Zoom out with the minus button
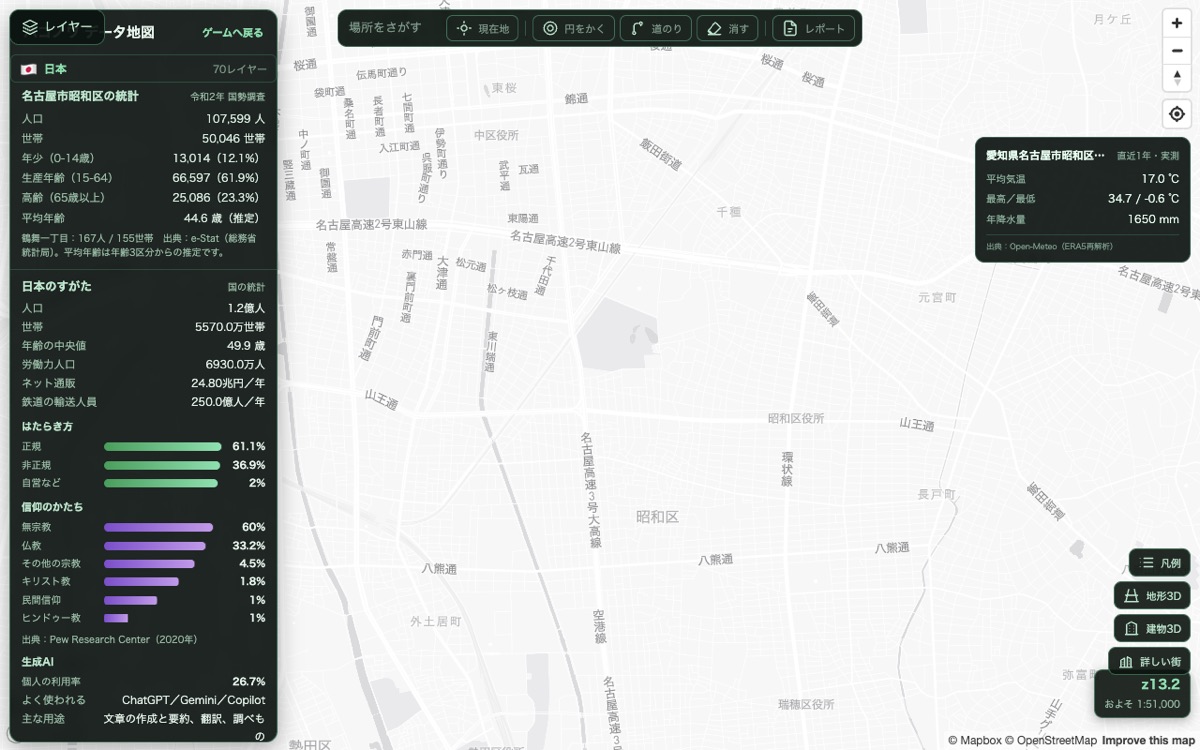The height and width of the screenshot is (750, 1200). click(1177, 51)
